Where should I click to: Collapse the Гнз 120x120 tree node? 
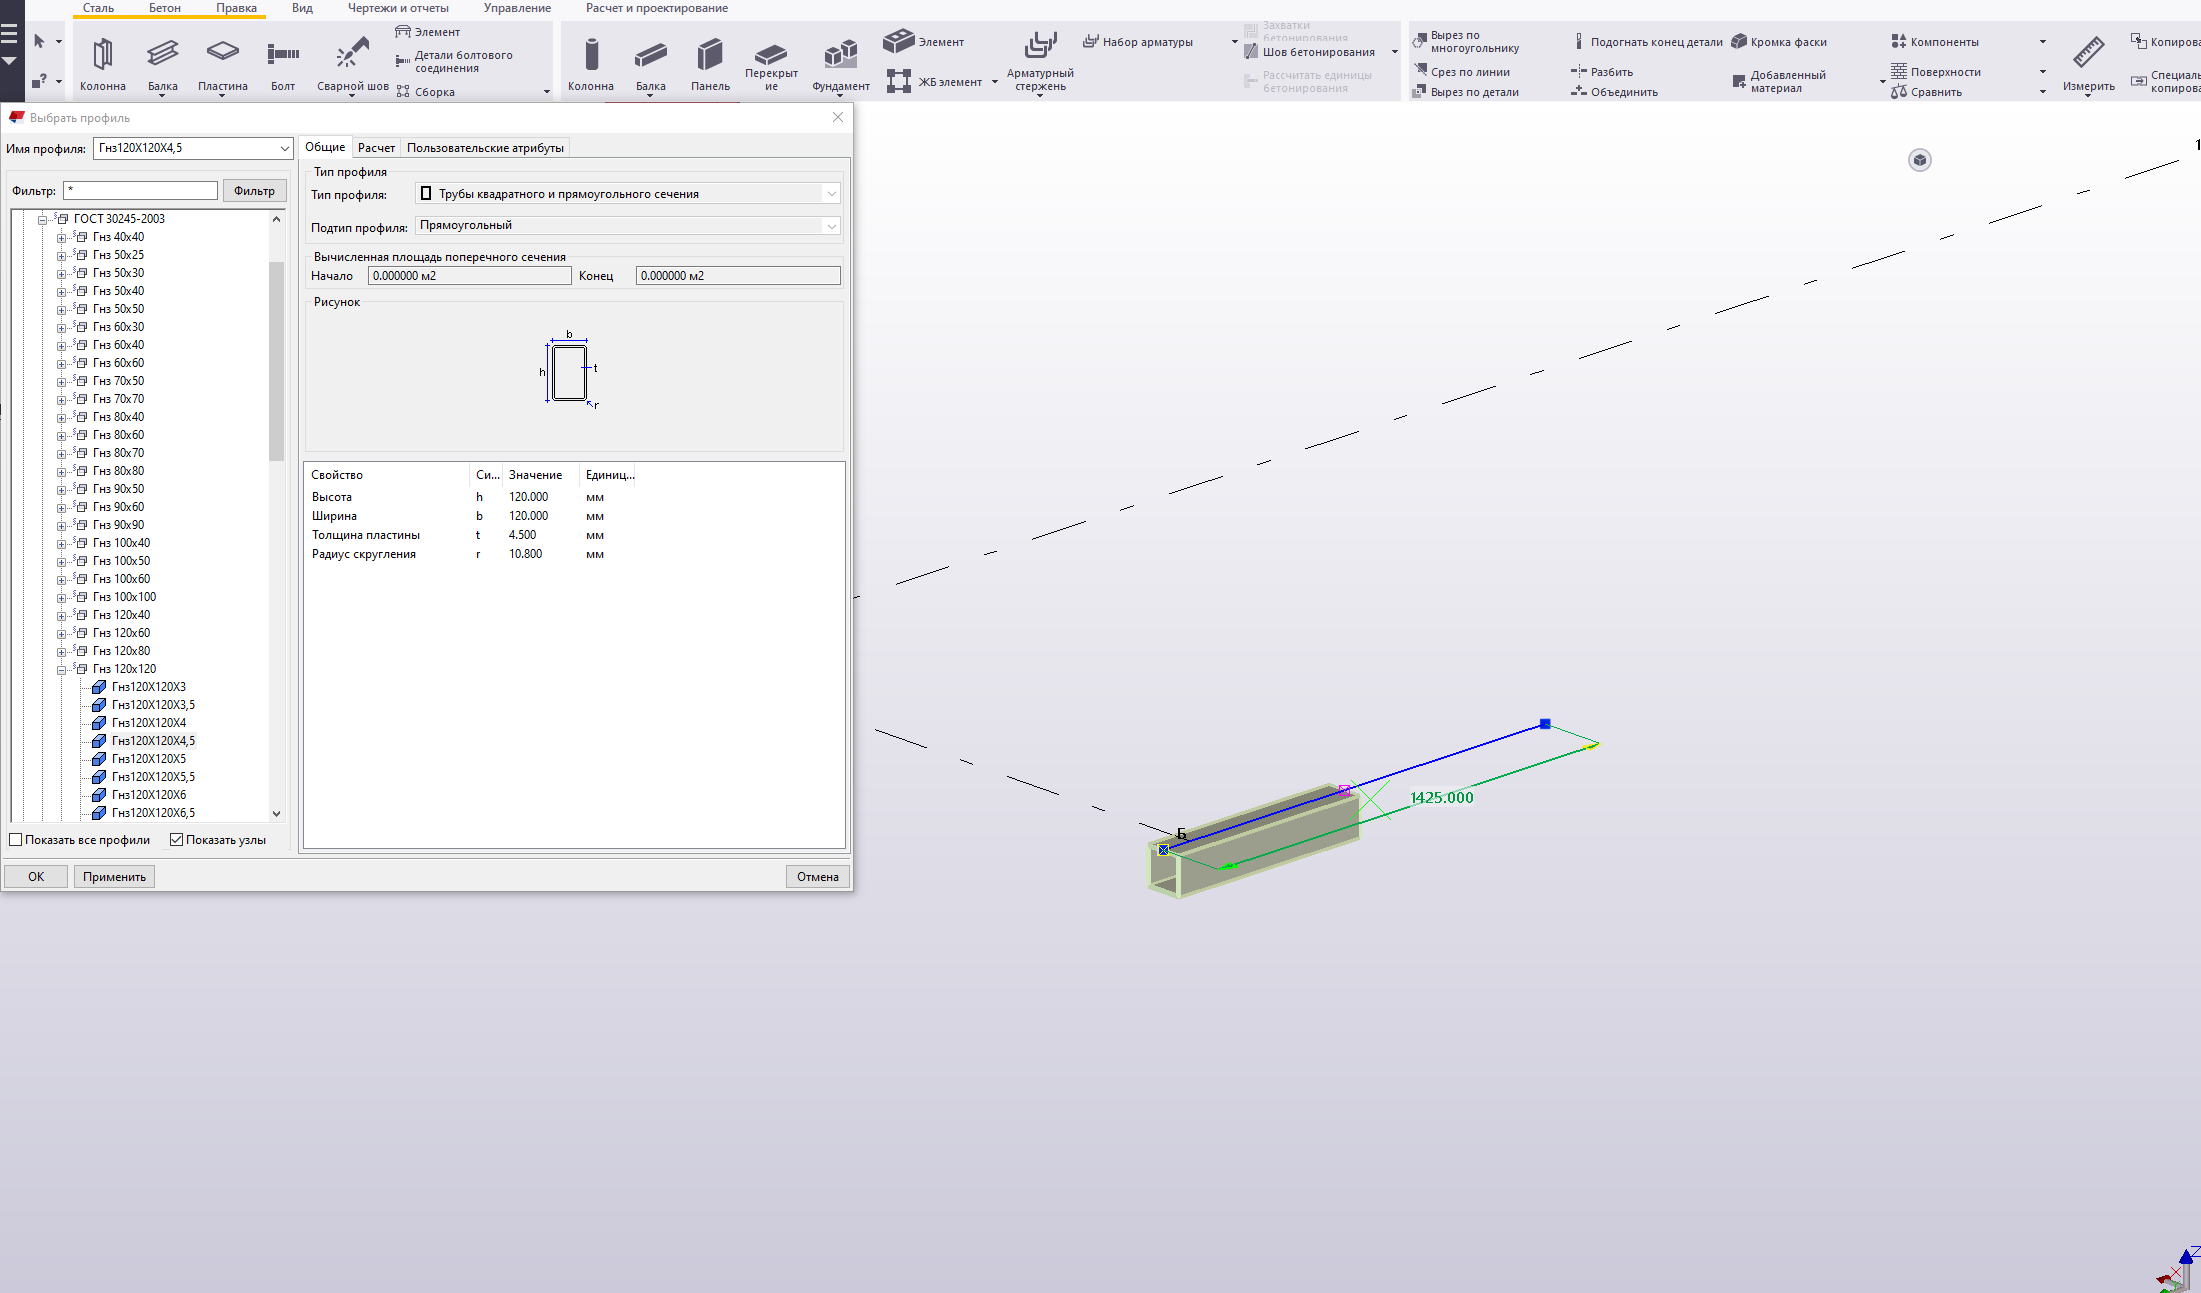pos(61,670)
